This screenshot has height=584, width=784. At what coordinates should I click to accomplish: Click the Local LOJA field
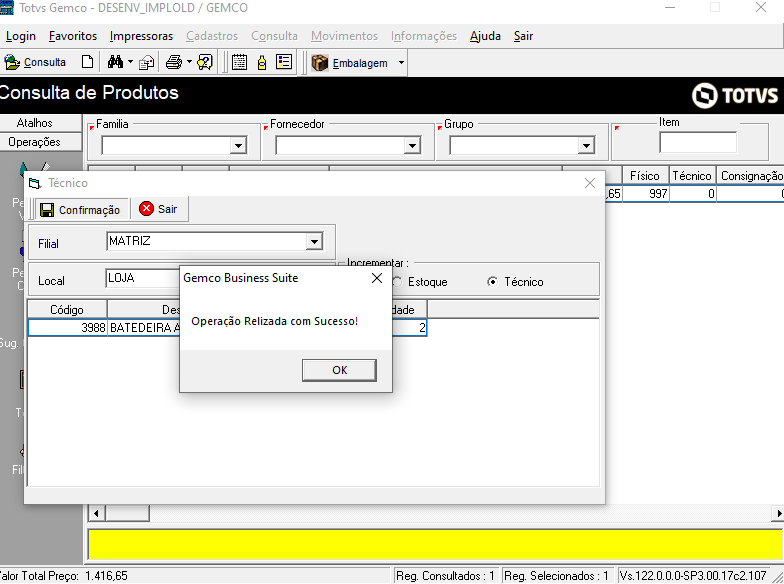click(143, 278)
